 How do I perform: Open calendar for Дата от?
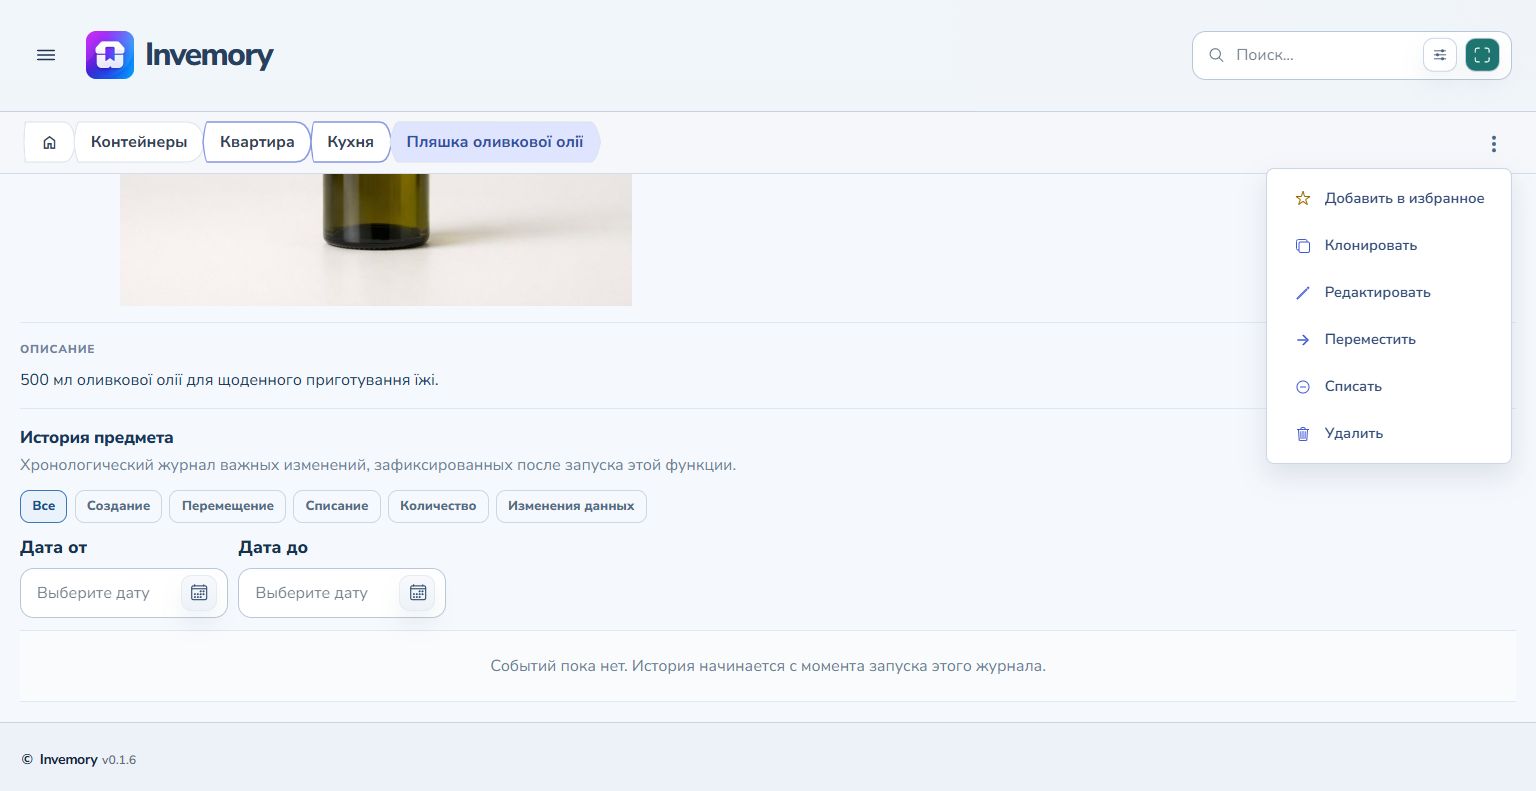pyautogui.click(x=199, y=593)
